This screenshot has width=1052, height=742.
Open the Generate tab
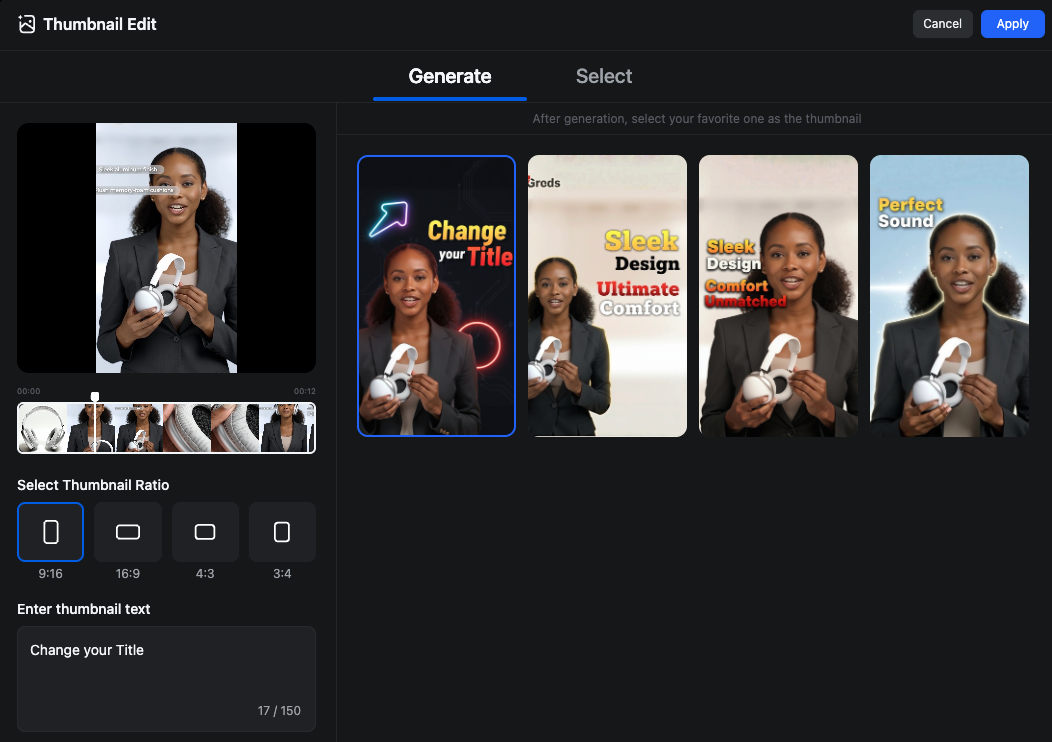449,77
